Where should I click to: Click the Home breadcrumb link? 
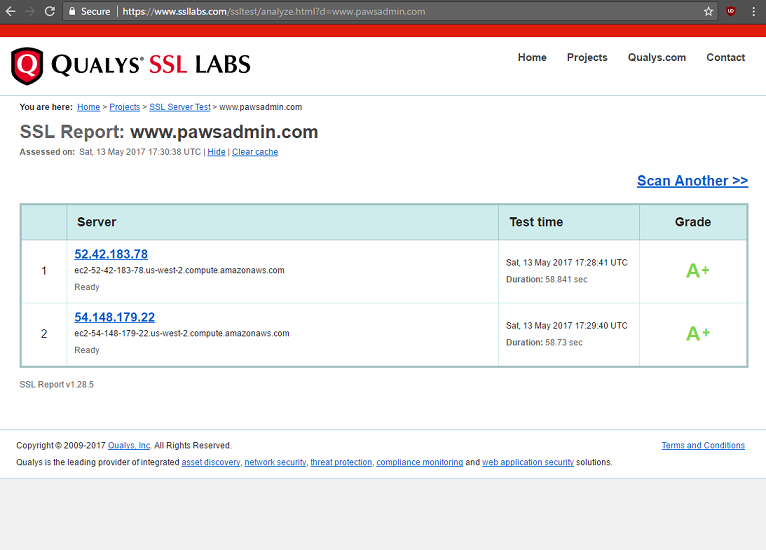click(88, 107)
